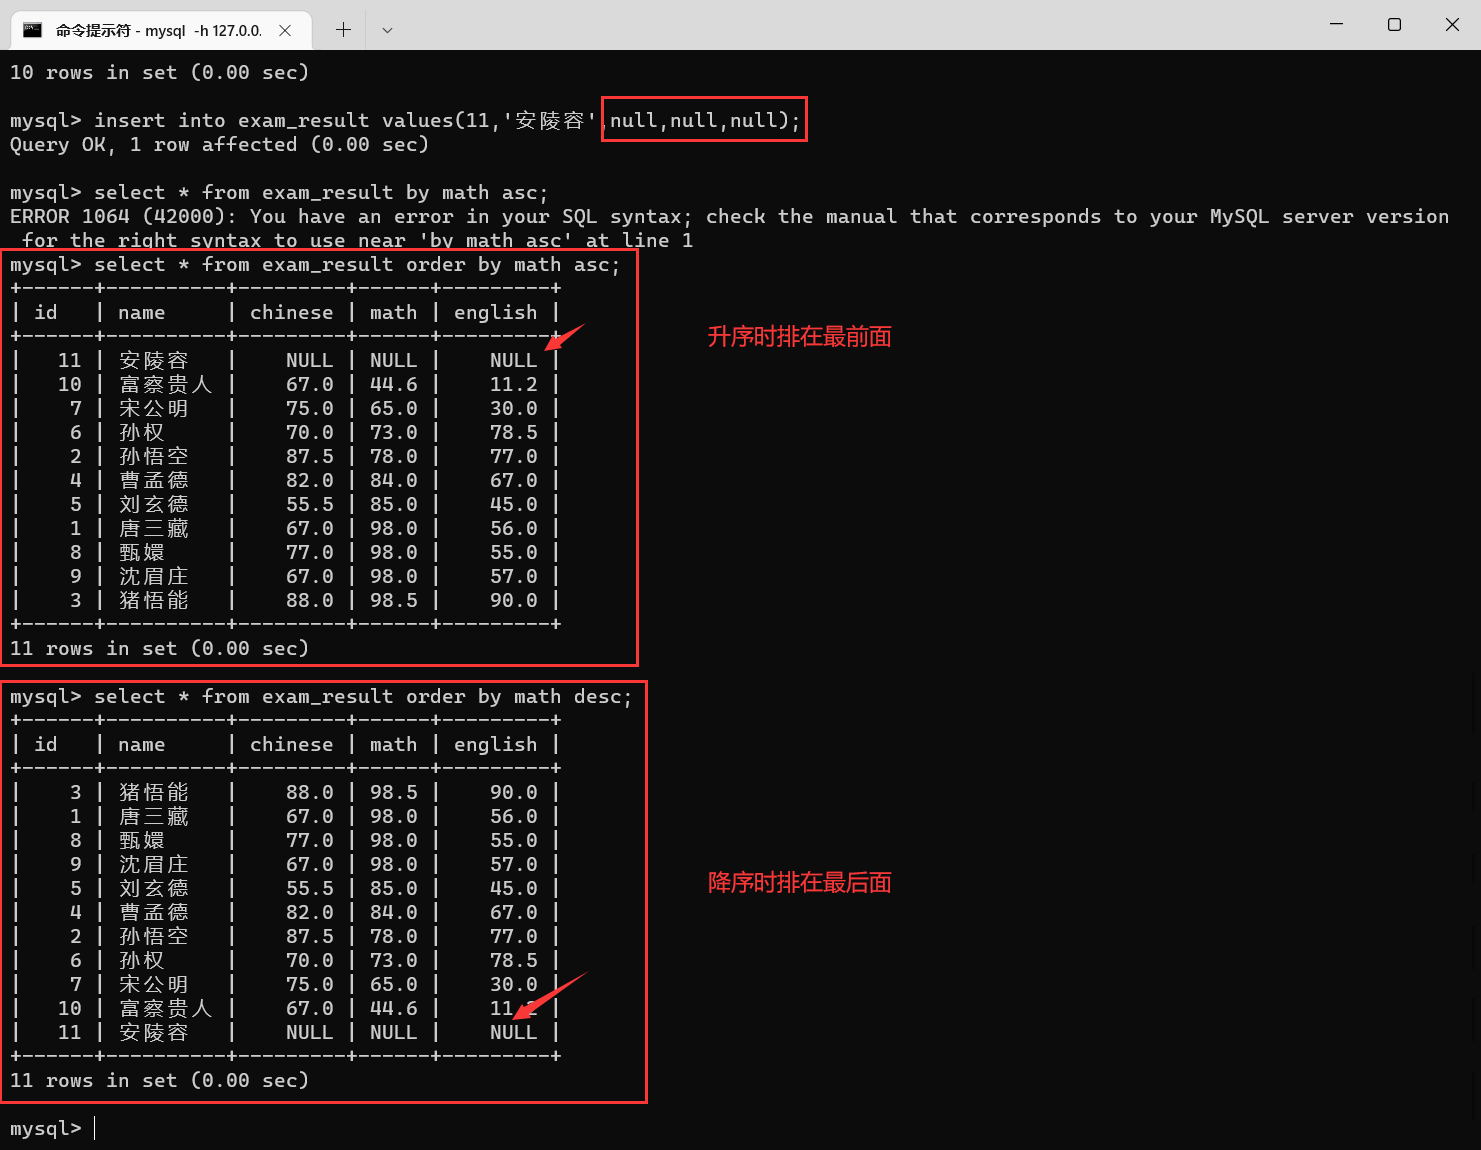Click the 'order by math desc' query line
Image resolution: width=1481 pixels, height=1150 pixels.
point(321,696)
